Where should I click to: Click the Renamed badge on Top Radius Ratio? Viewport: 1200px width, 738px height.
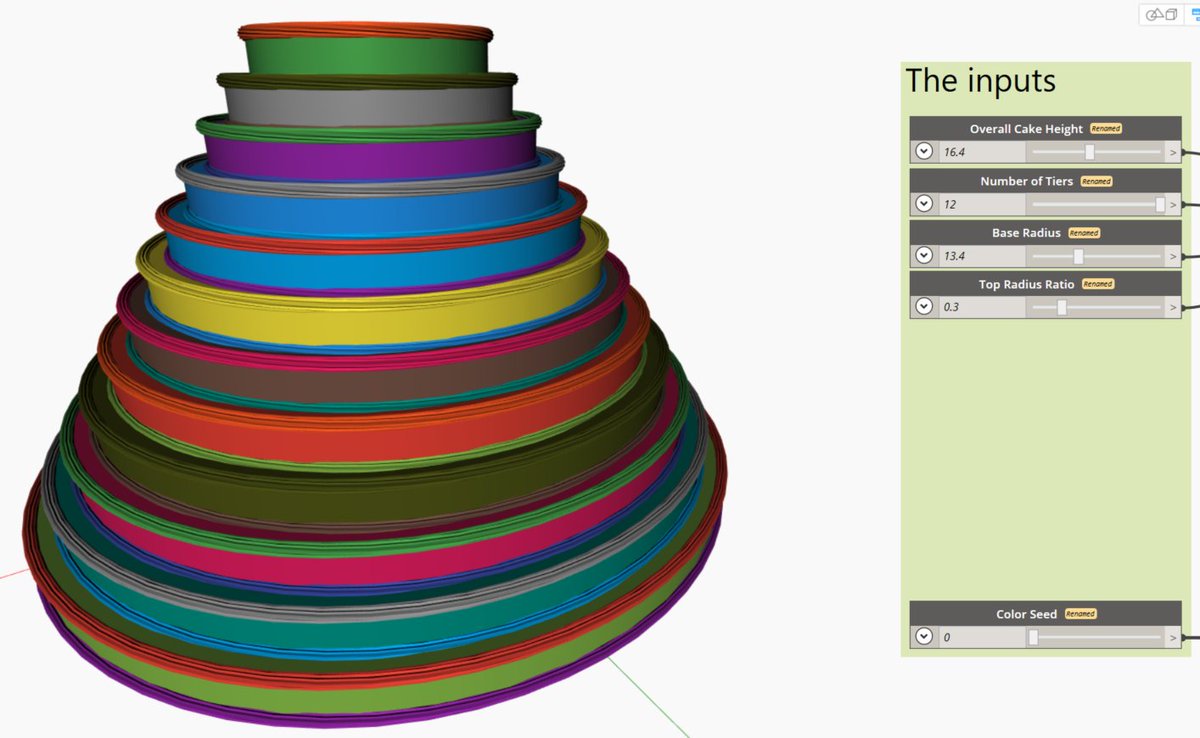[x=1098, y=284]
